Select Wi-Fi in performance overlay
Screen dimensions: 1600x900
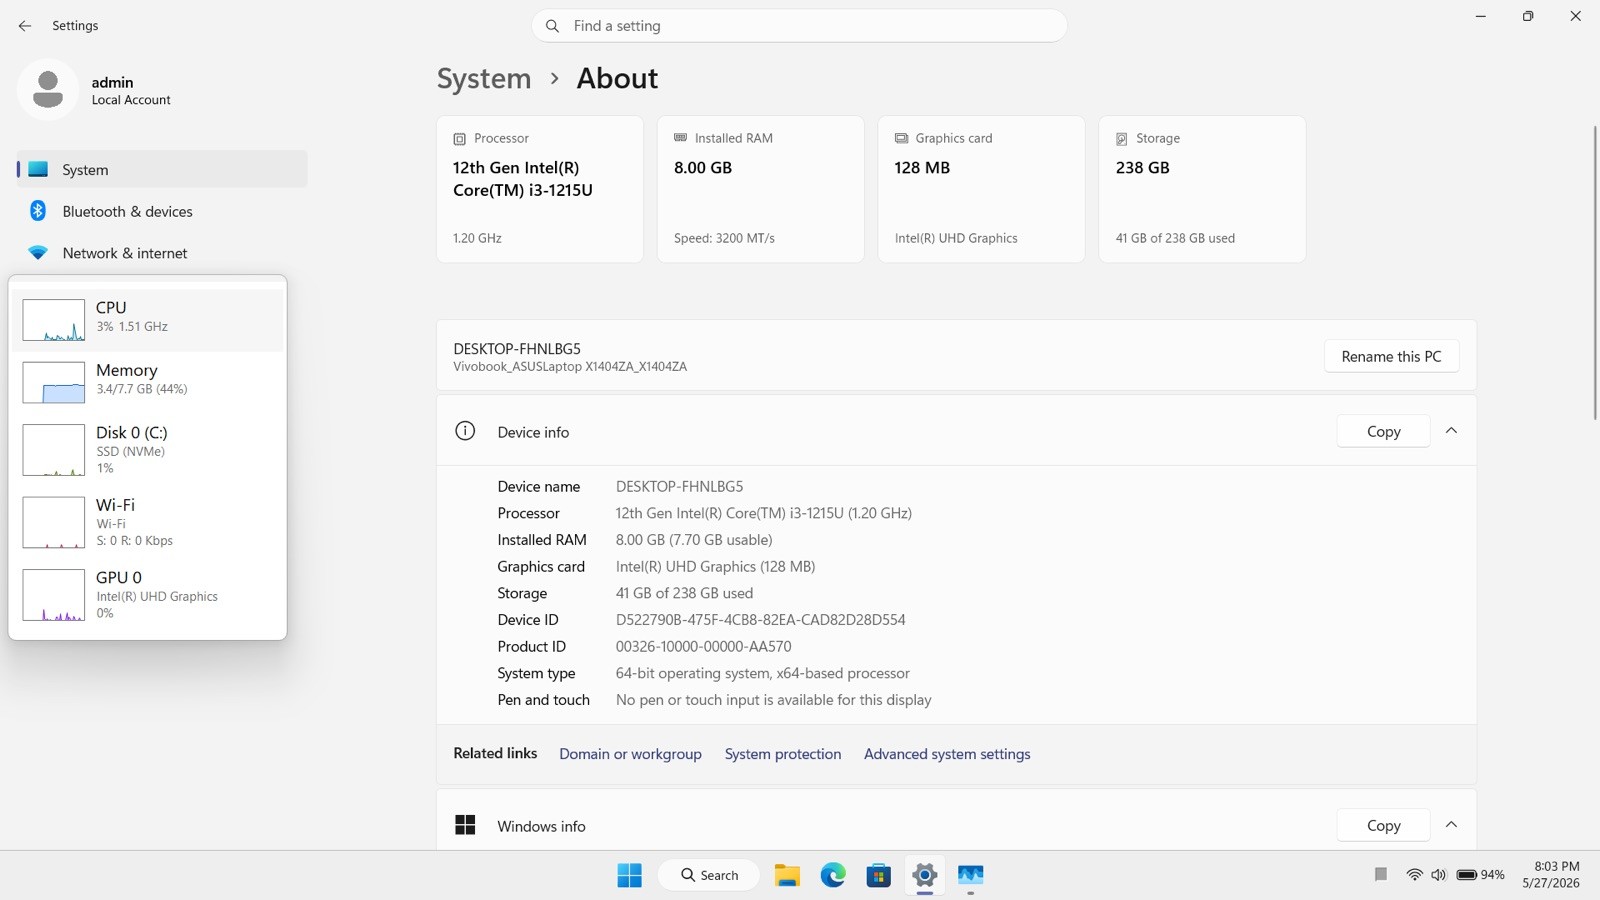[x=148, y=522]
